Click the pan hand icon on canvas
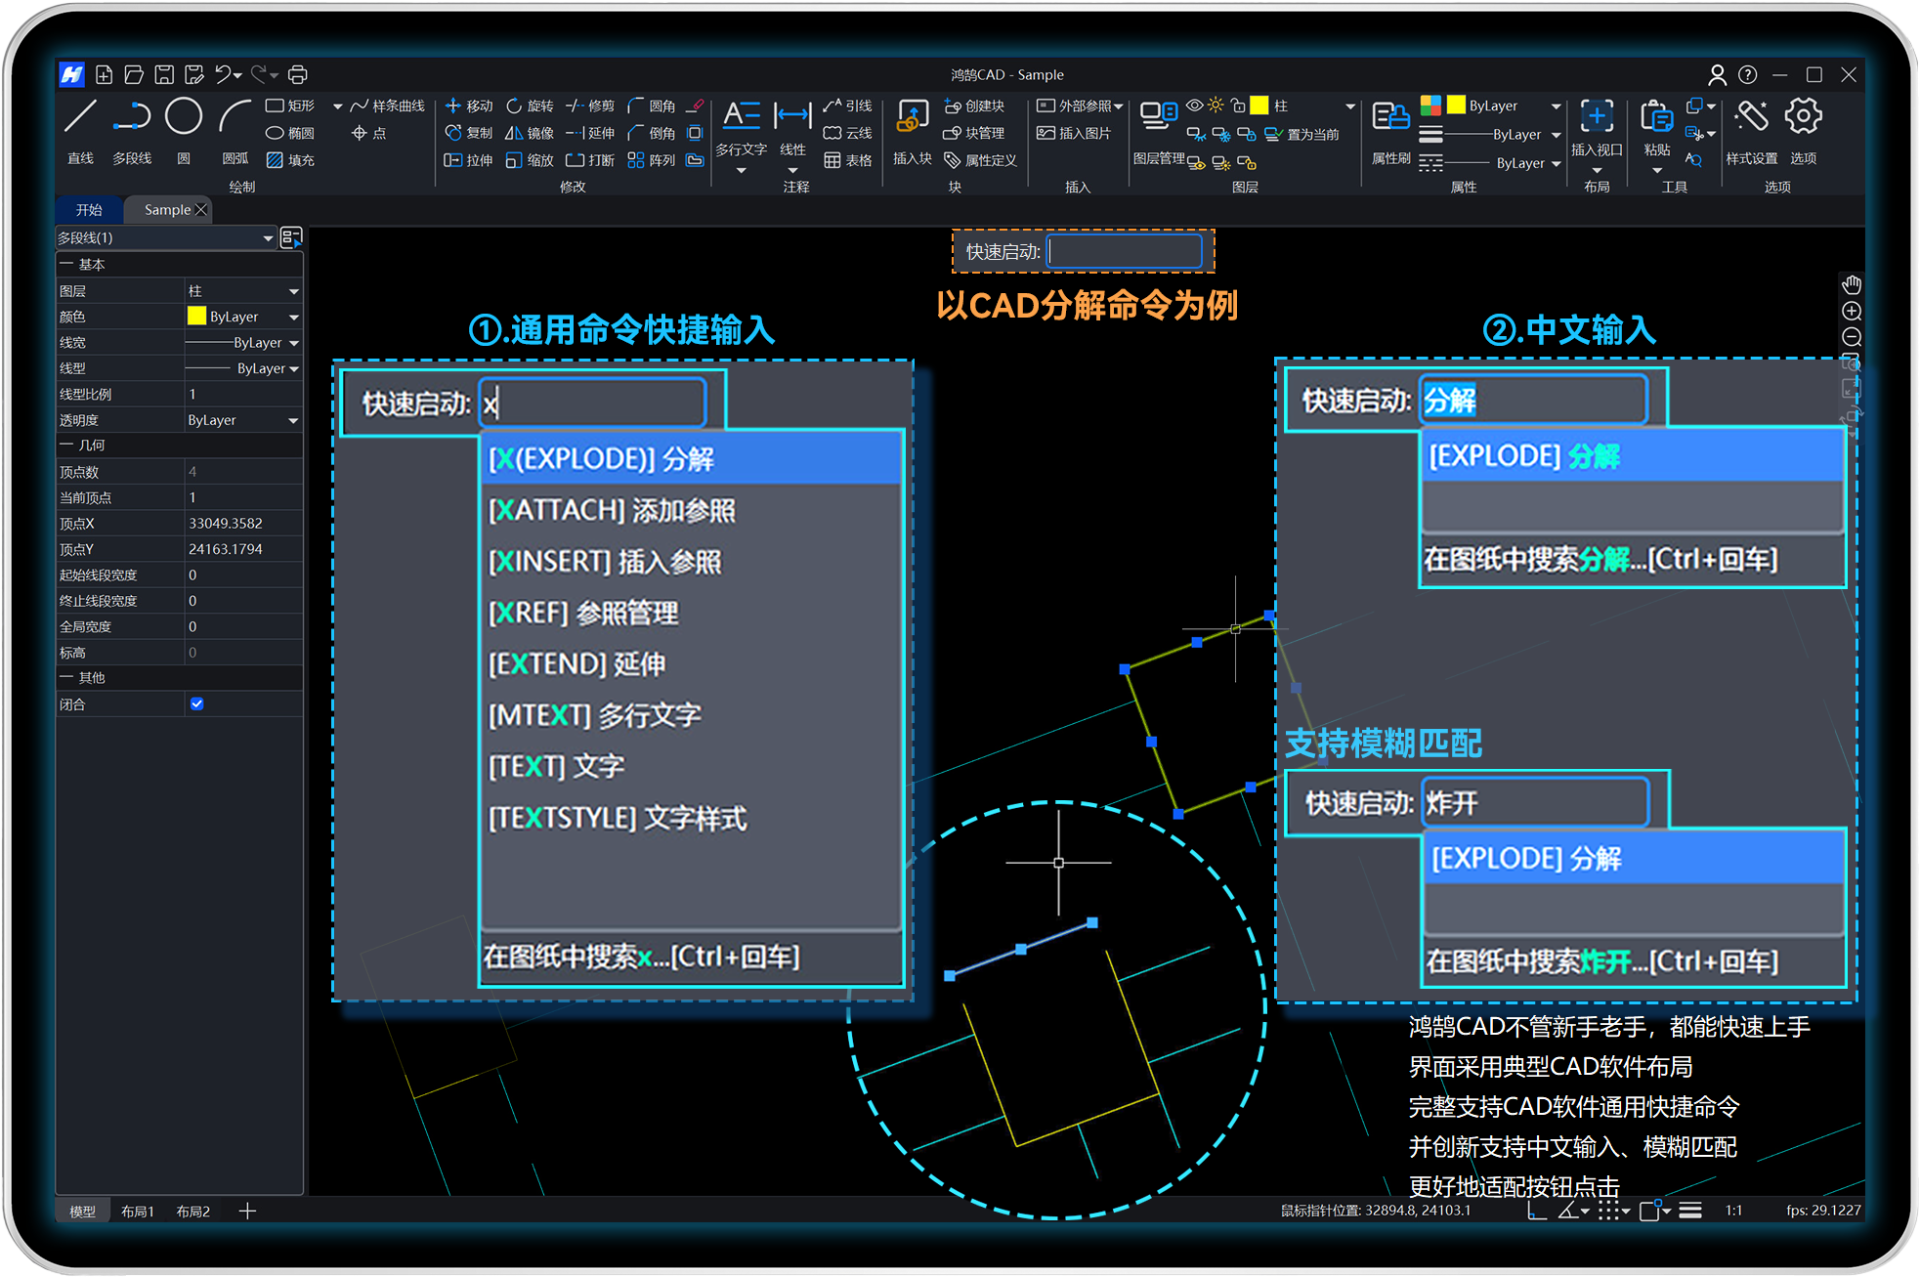Image resolution: width=1920 pixels, height=1277 pixels. point(1851,285)
